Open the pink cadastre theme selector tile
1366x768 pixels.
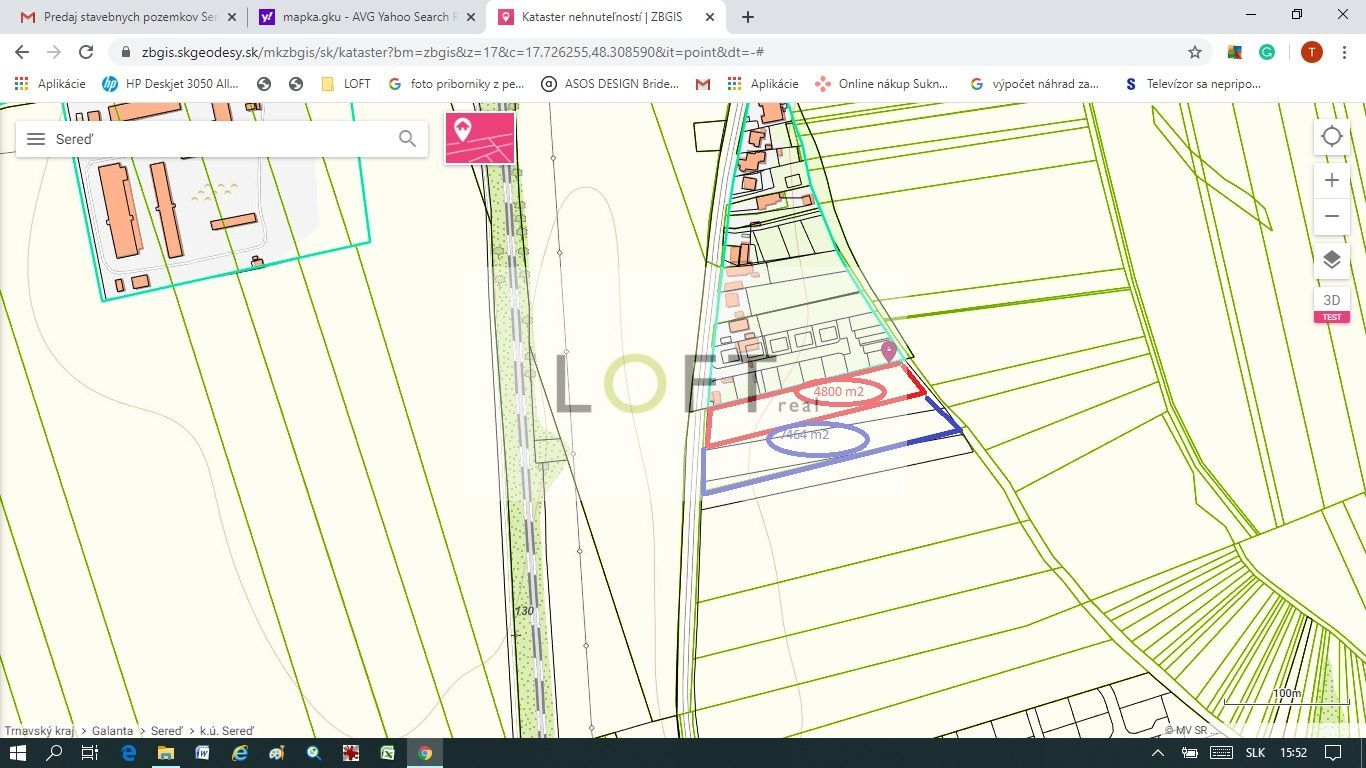480,138
